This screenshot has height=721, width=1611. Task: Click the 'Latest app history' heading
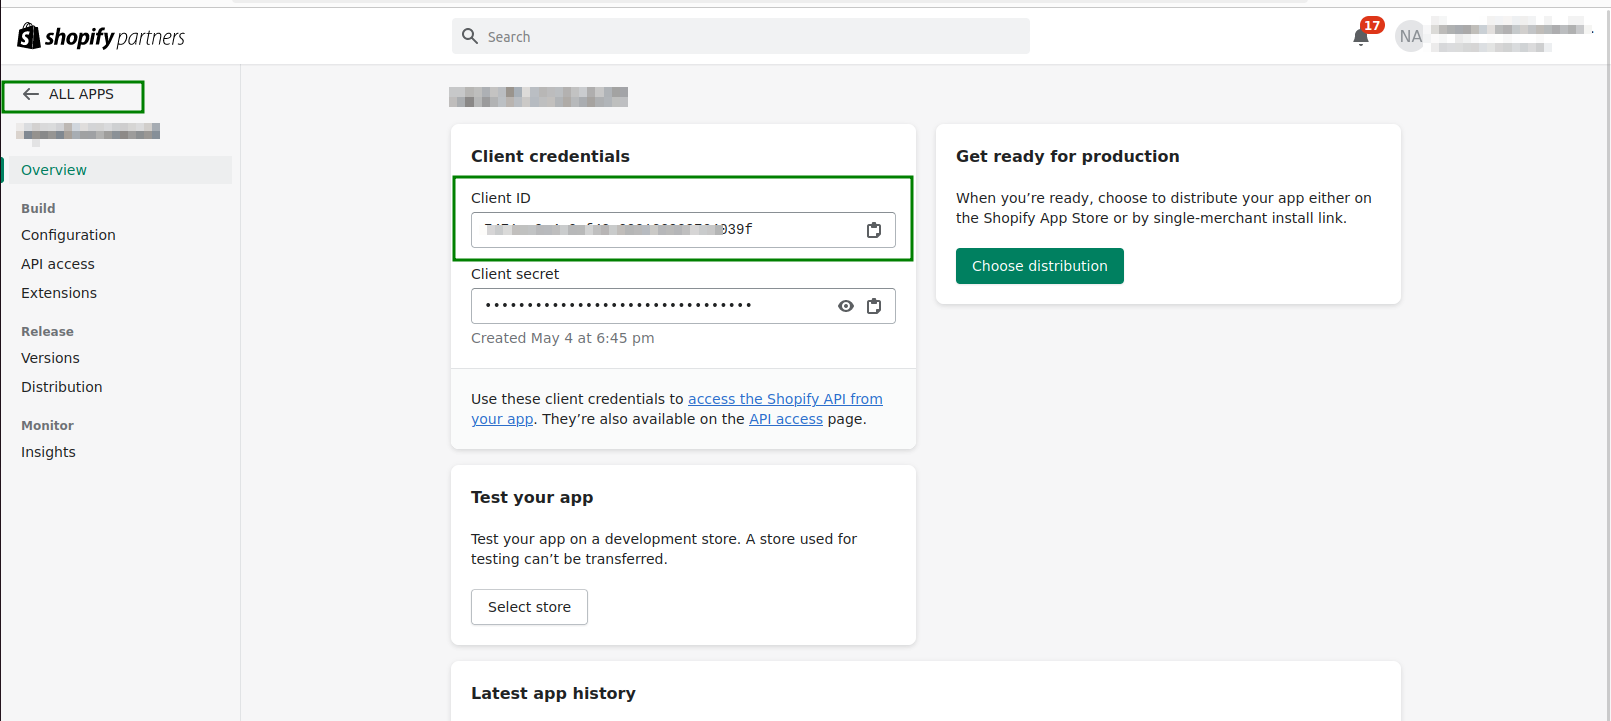click(x=553, y=693)
